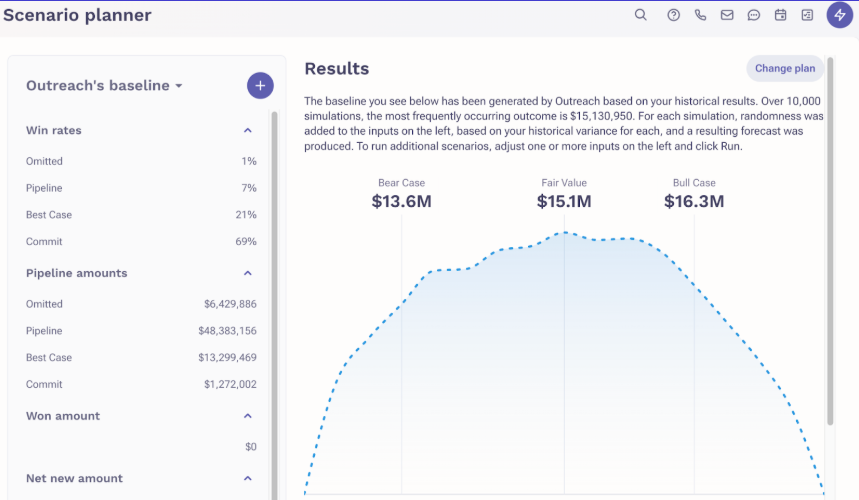Click the Fair Value $15.1M label
The height and width of the screenshot is (500, 859).
(564, 194)
